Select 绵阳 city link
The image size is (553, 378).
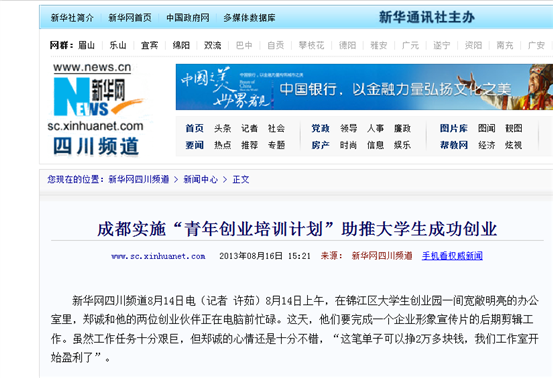(181, 45)
